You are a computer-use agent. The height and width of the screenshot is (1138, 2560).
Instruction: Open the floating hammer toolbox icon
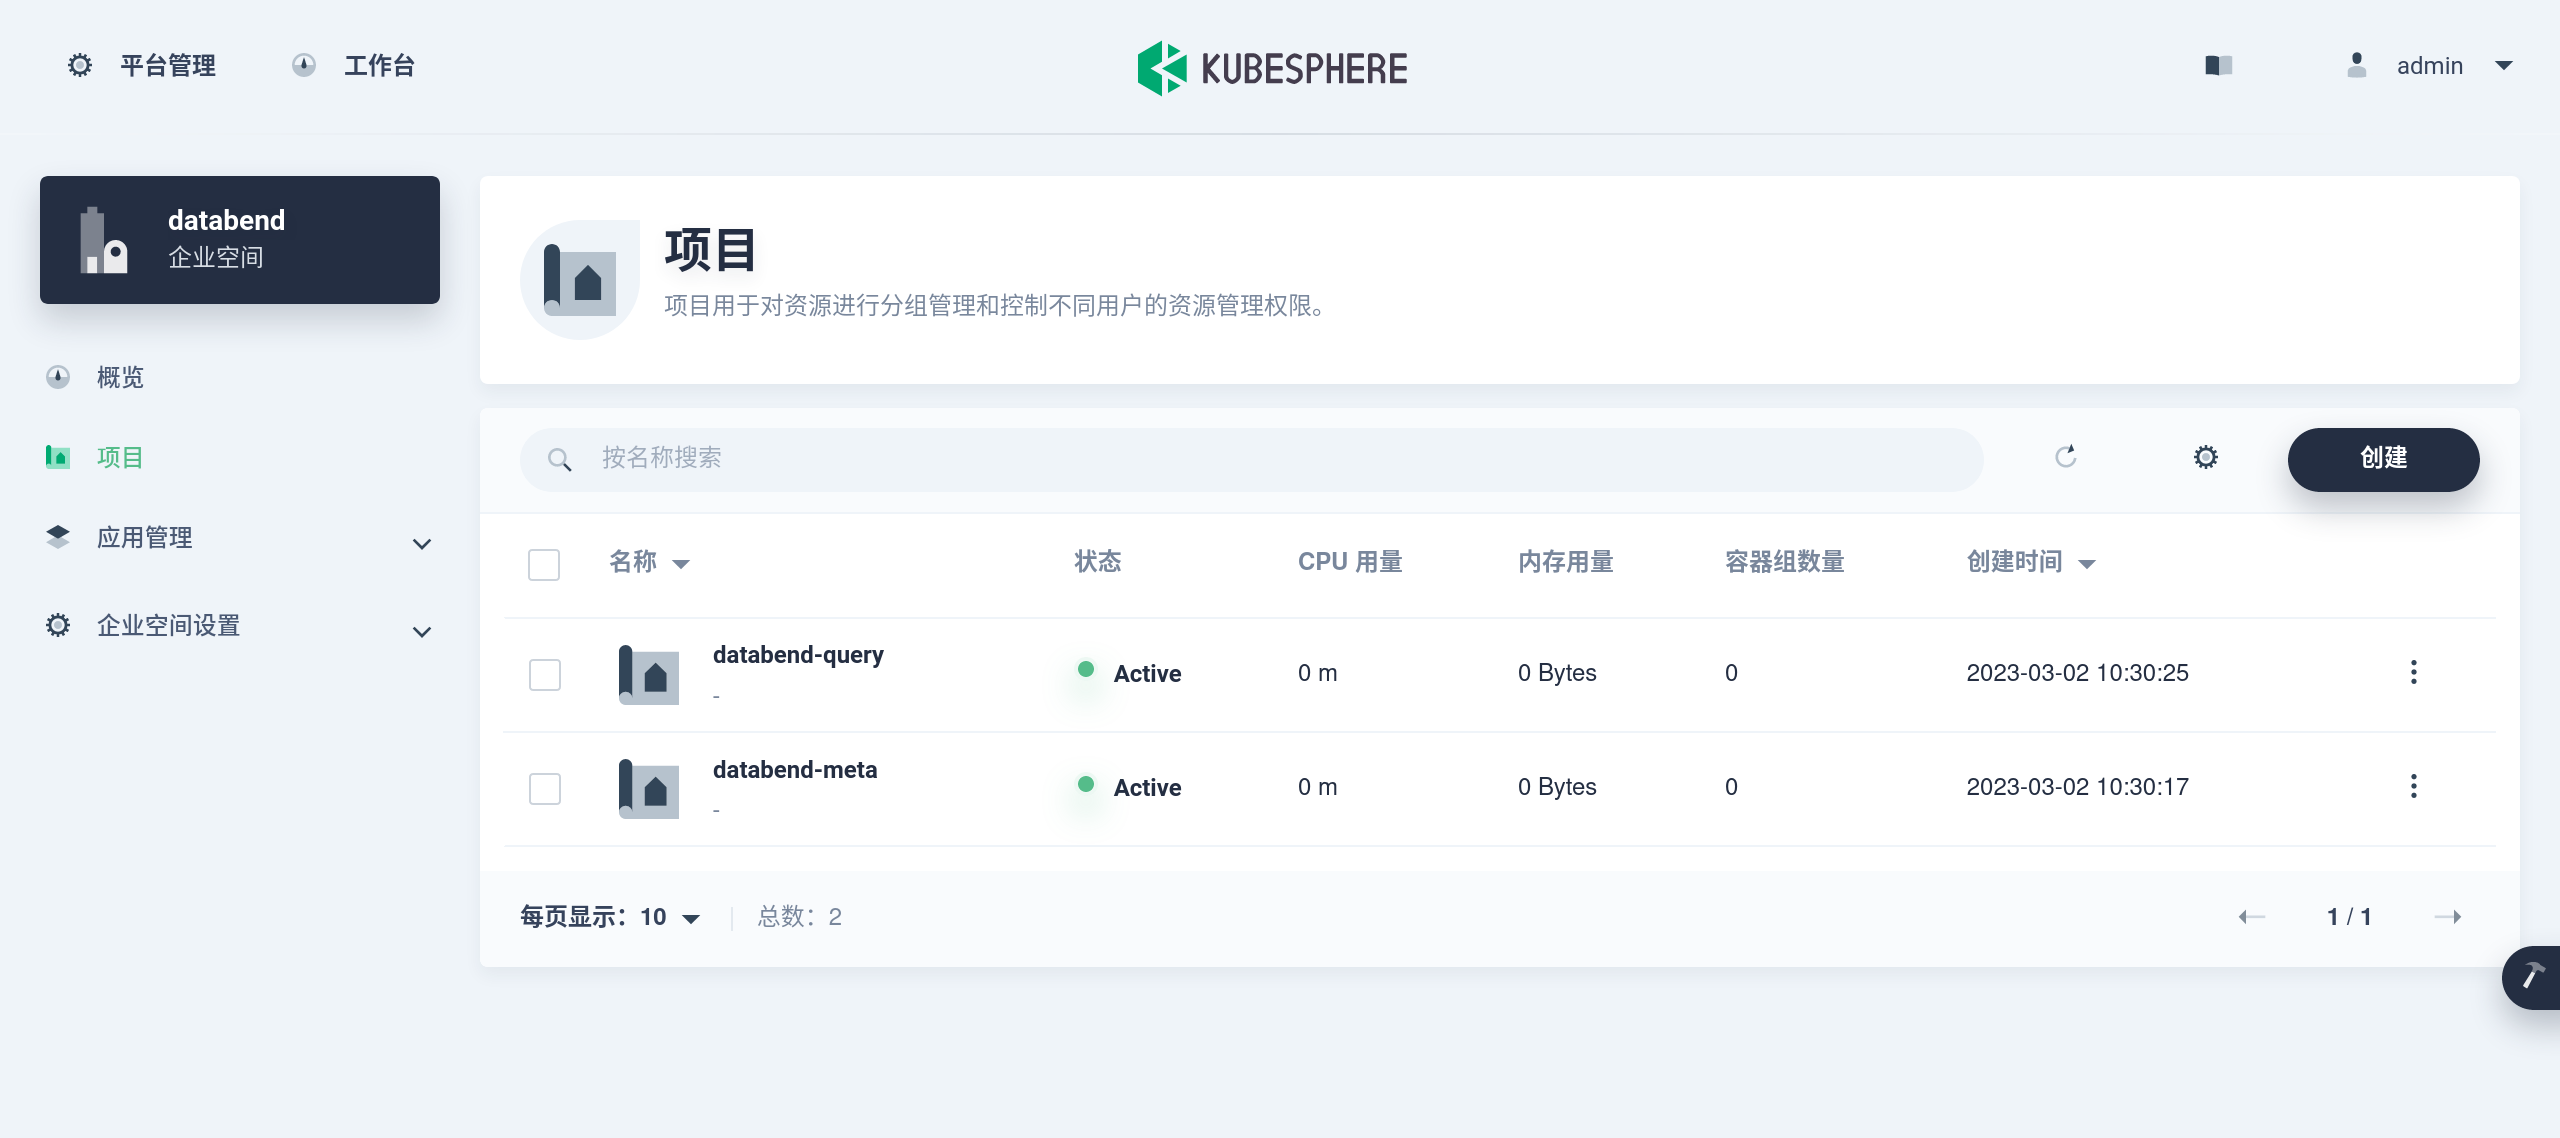click(2533, 976)
